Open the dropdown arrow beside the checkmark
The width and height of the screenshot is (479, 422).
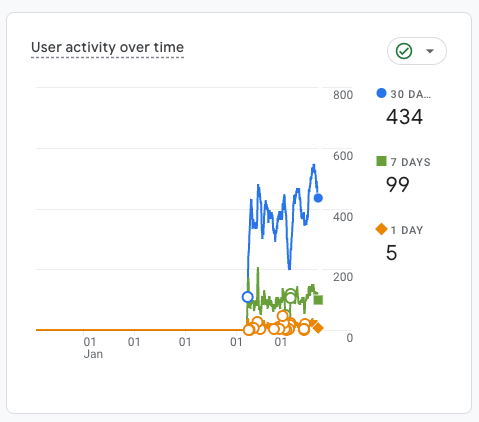click(430, 51)
